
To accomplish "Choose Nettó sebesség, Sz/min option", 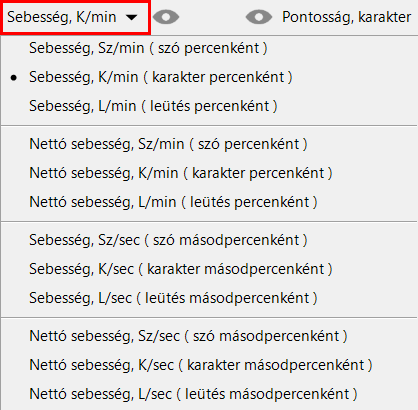I will [209, 144].
